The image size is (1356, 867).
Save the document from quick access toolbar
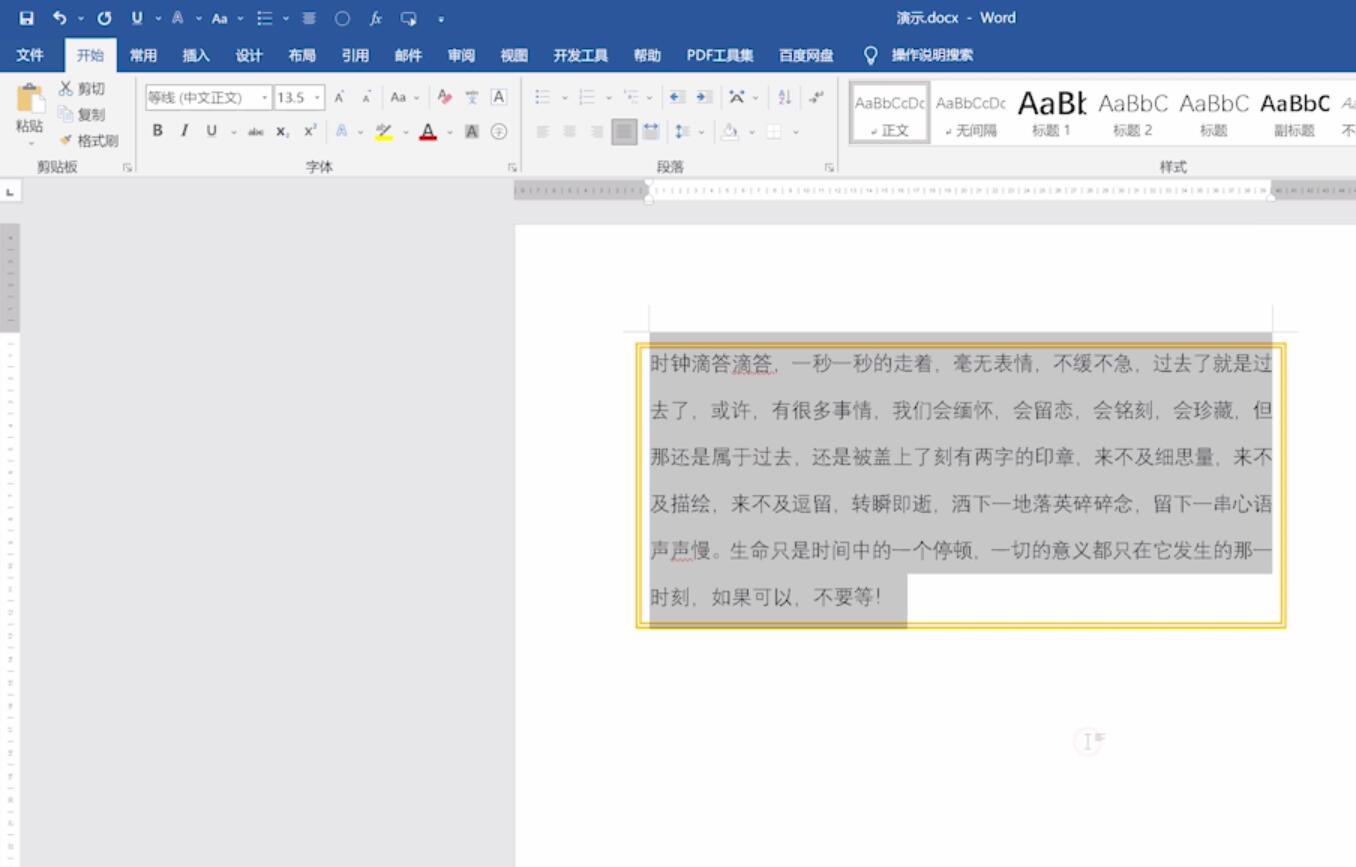tap(27, 18)
